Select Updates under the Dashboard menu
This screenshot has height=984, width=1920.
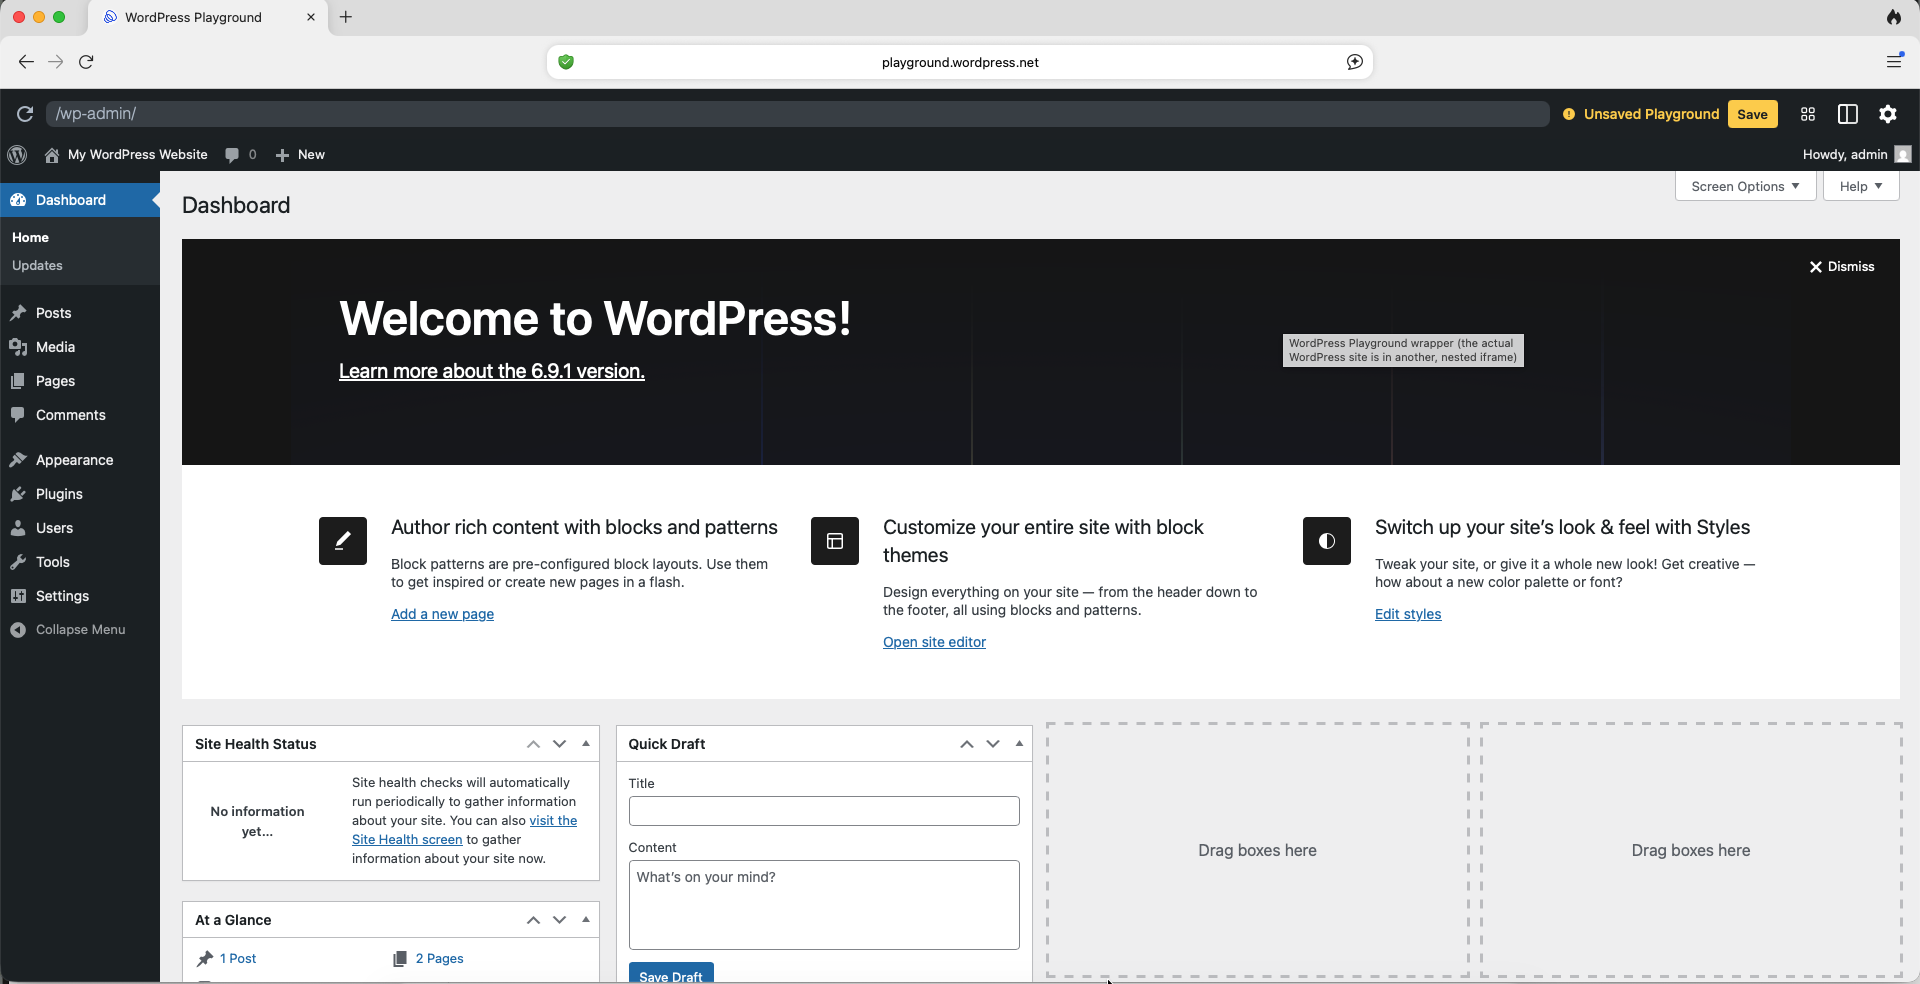[x=37, y=266]
